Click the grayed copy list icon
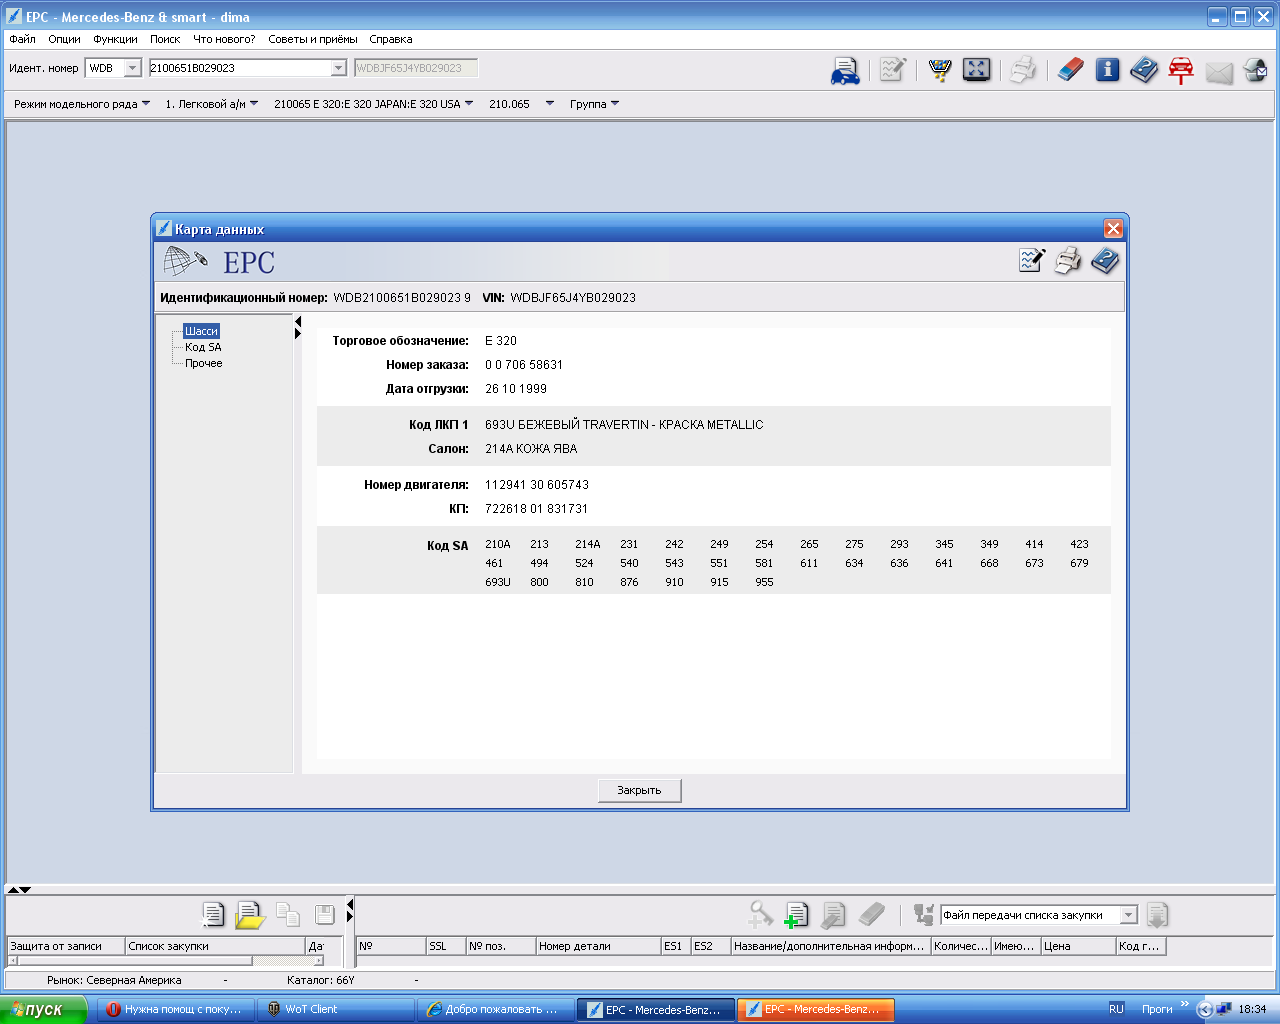 tap(288, 914)
